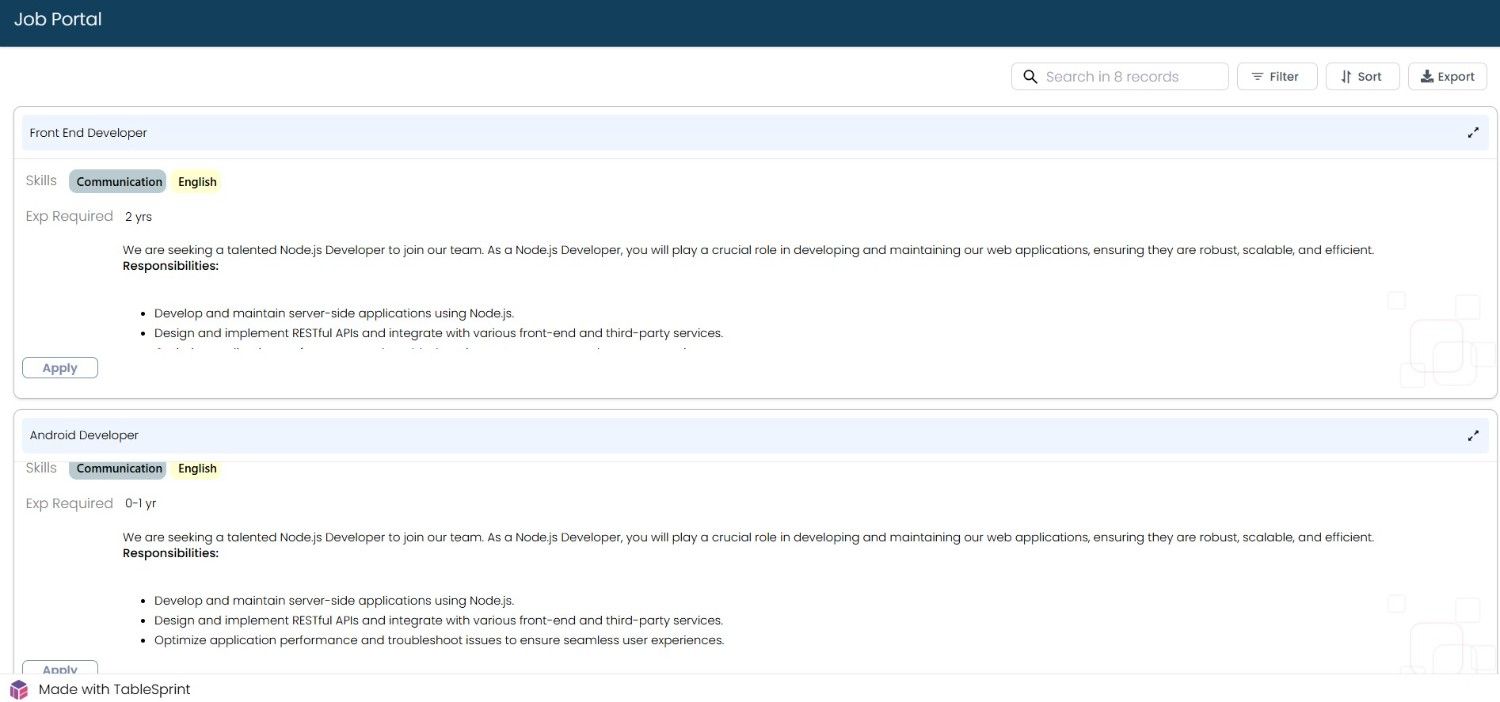Open the Front End Developer title header

88,133
